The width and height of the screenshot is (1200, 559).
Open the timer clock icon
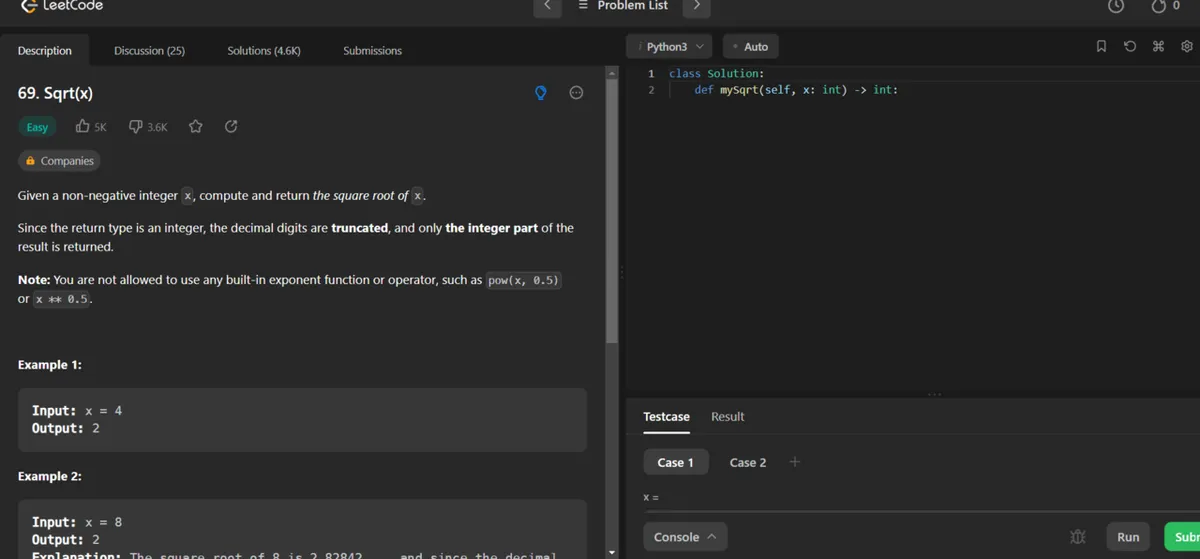(x=1117, y=6)
